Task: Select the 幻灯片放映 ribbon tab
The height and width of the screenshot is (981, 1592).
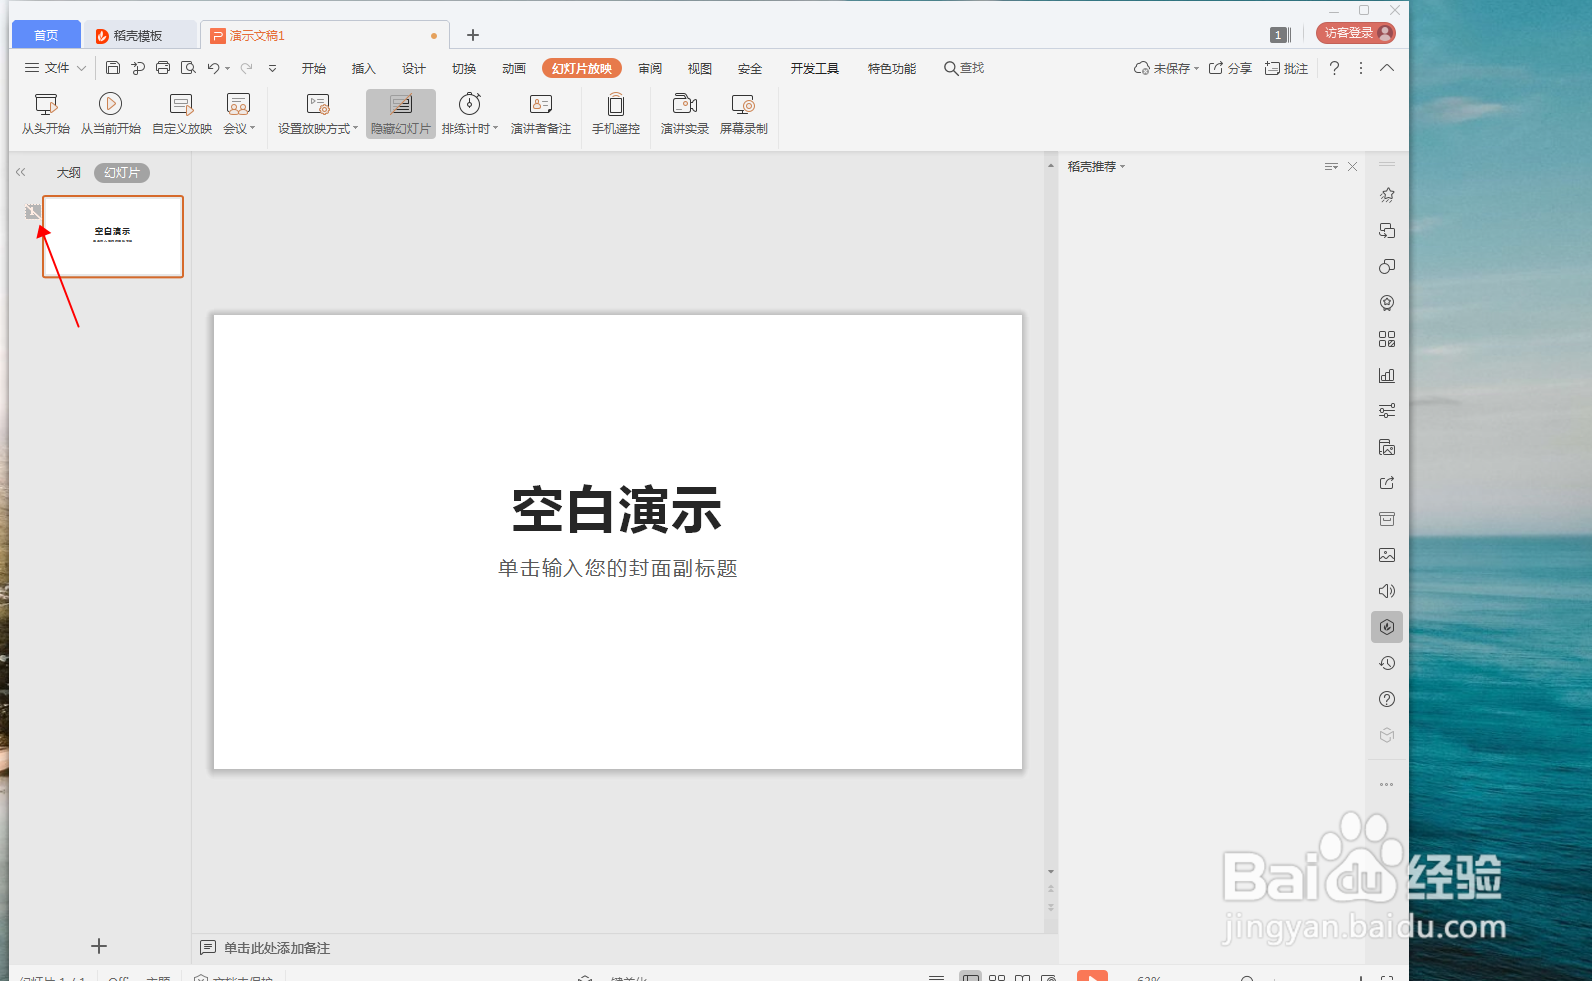Action: [x=582, y=68]
